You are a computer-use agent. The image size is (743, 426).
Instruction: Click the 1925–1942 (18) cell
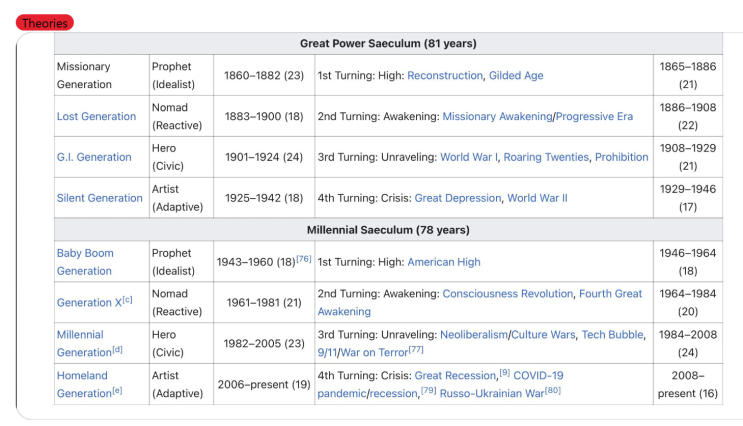264,198
